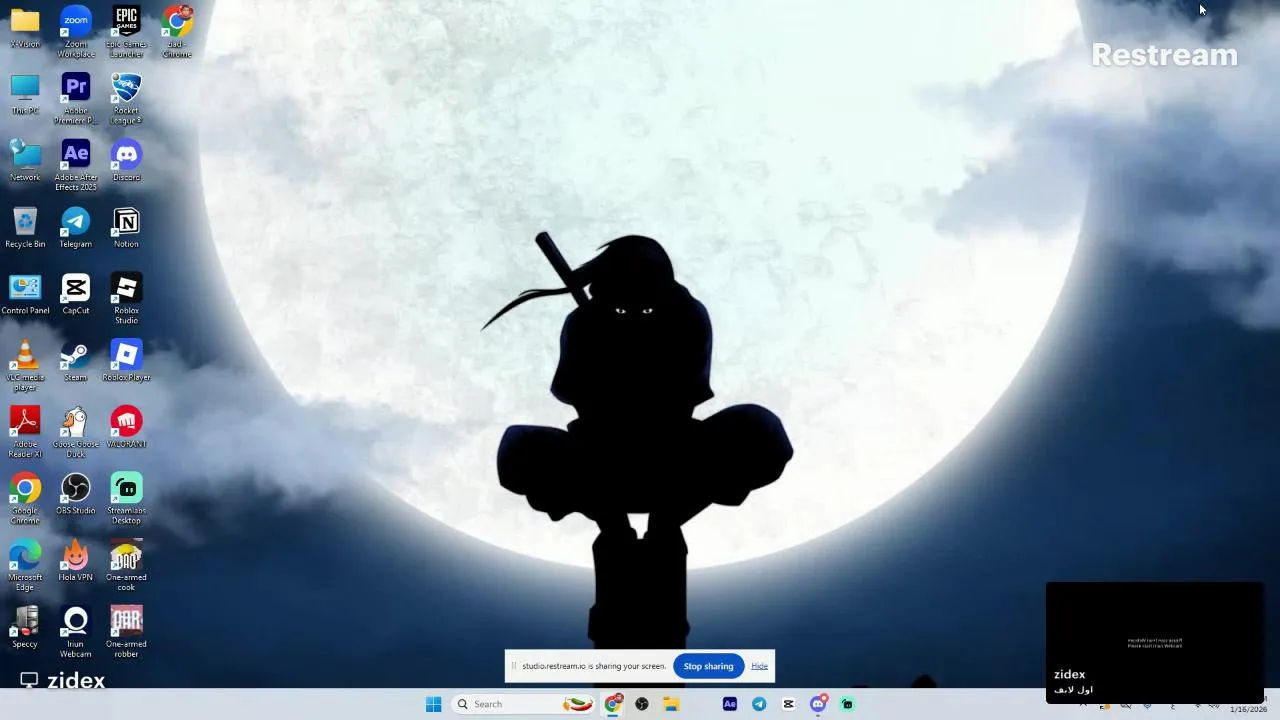Screen dimensions: 1280x720
Task: Open Telegram from the taskbar
Action: 759,704
